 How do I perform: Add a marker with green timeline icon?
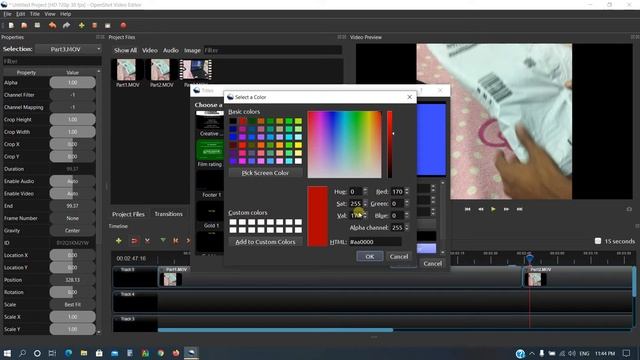[x=163, y=241]
